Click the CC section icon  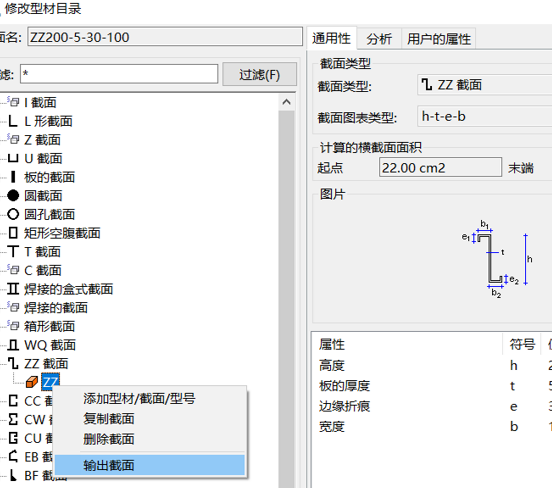point(13,401)
